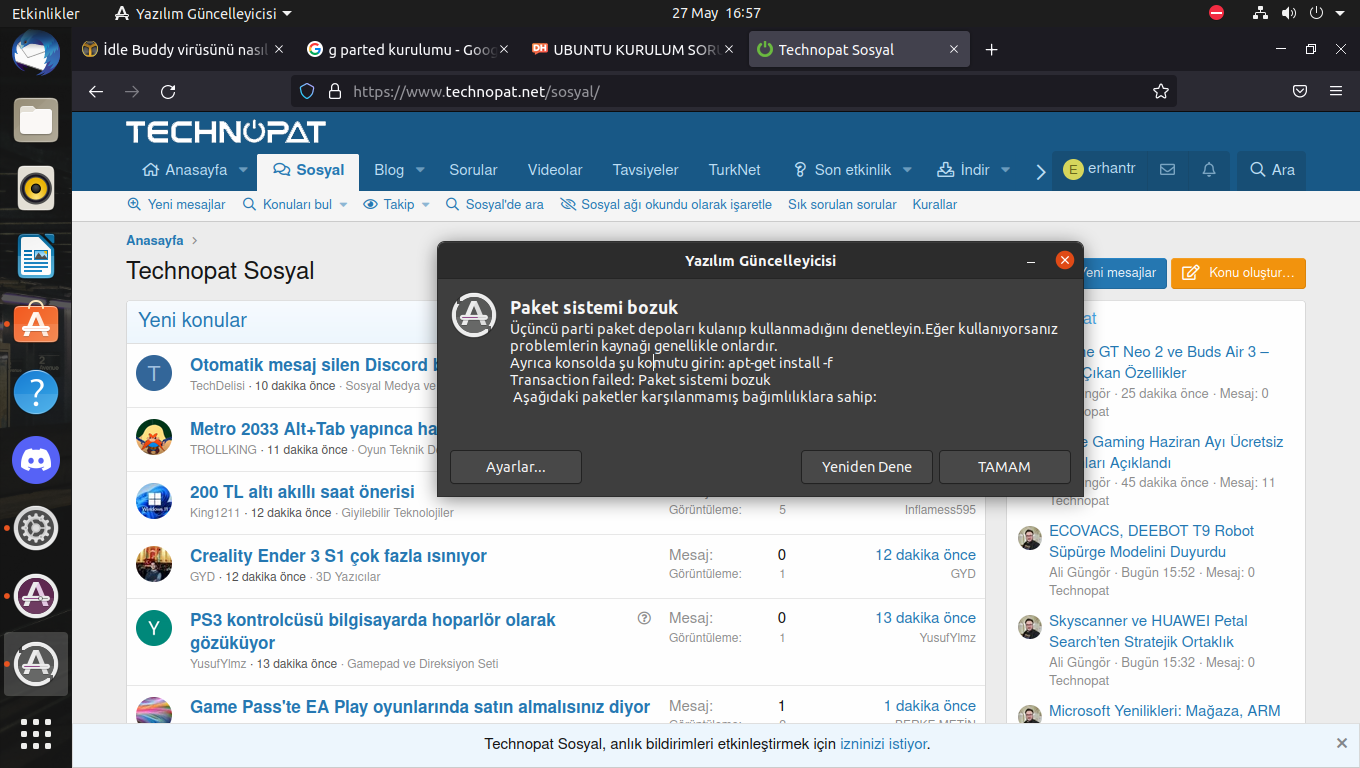The height and width of the screenshot is (768, 1360).
Task: Open system power menu arrow
Action: [1342, 13]
